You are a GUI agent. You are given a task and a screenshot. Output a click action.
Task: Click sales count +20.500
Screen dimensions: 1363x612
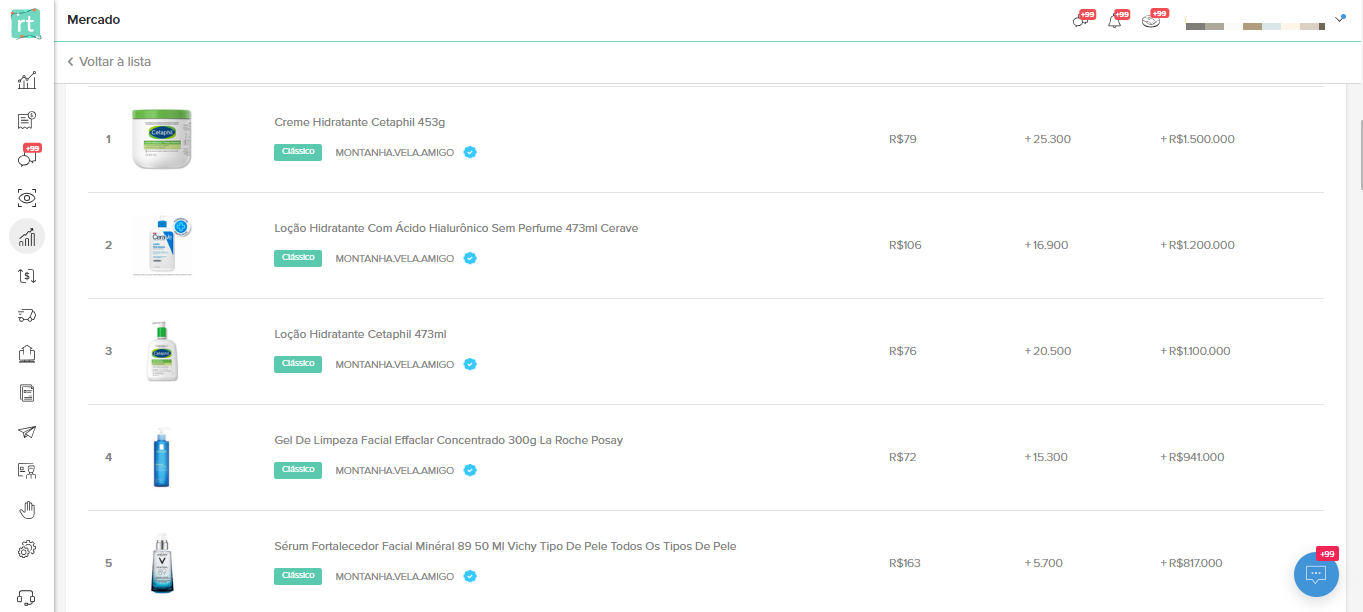click(1047, 351)
